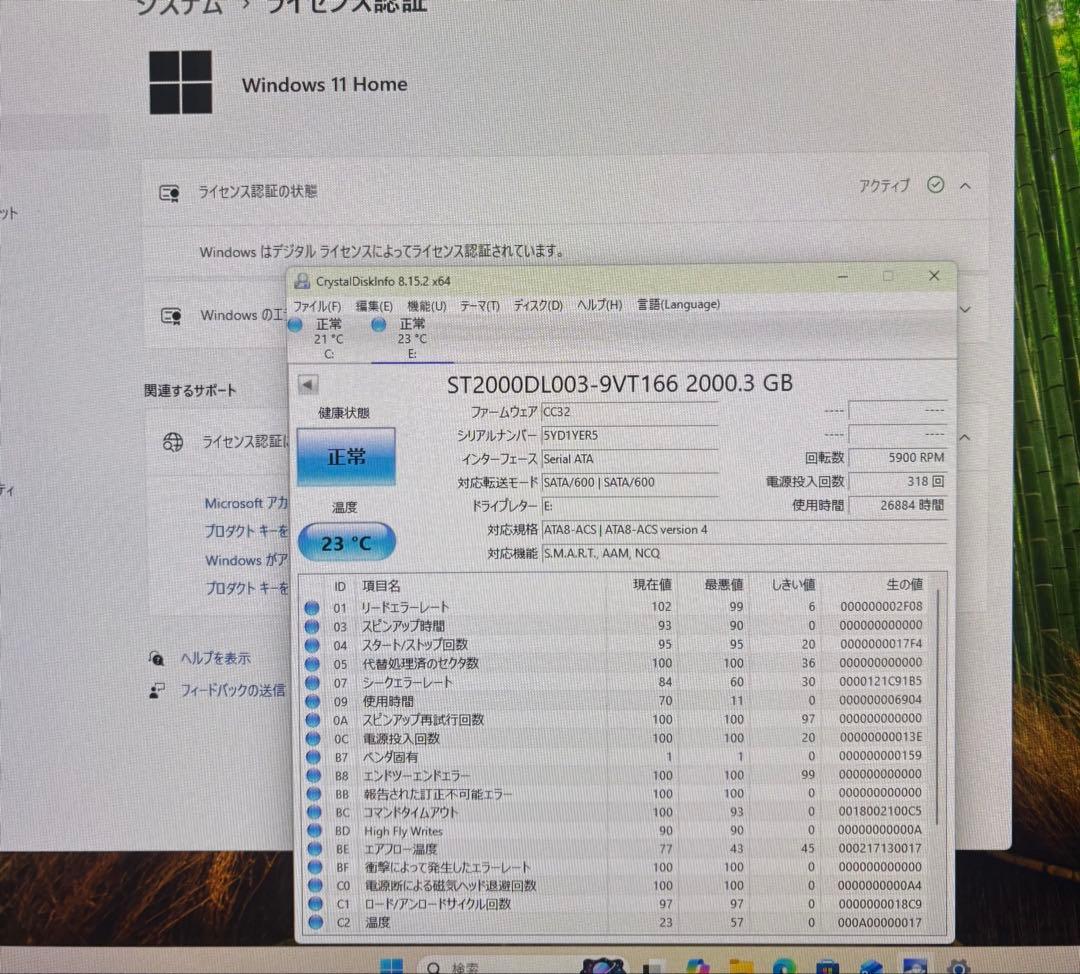This screenshot has width=1080, height=974.
Task: Open the Windows Start button on taskbar
Action: click(391, 966)
